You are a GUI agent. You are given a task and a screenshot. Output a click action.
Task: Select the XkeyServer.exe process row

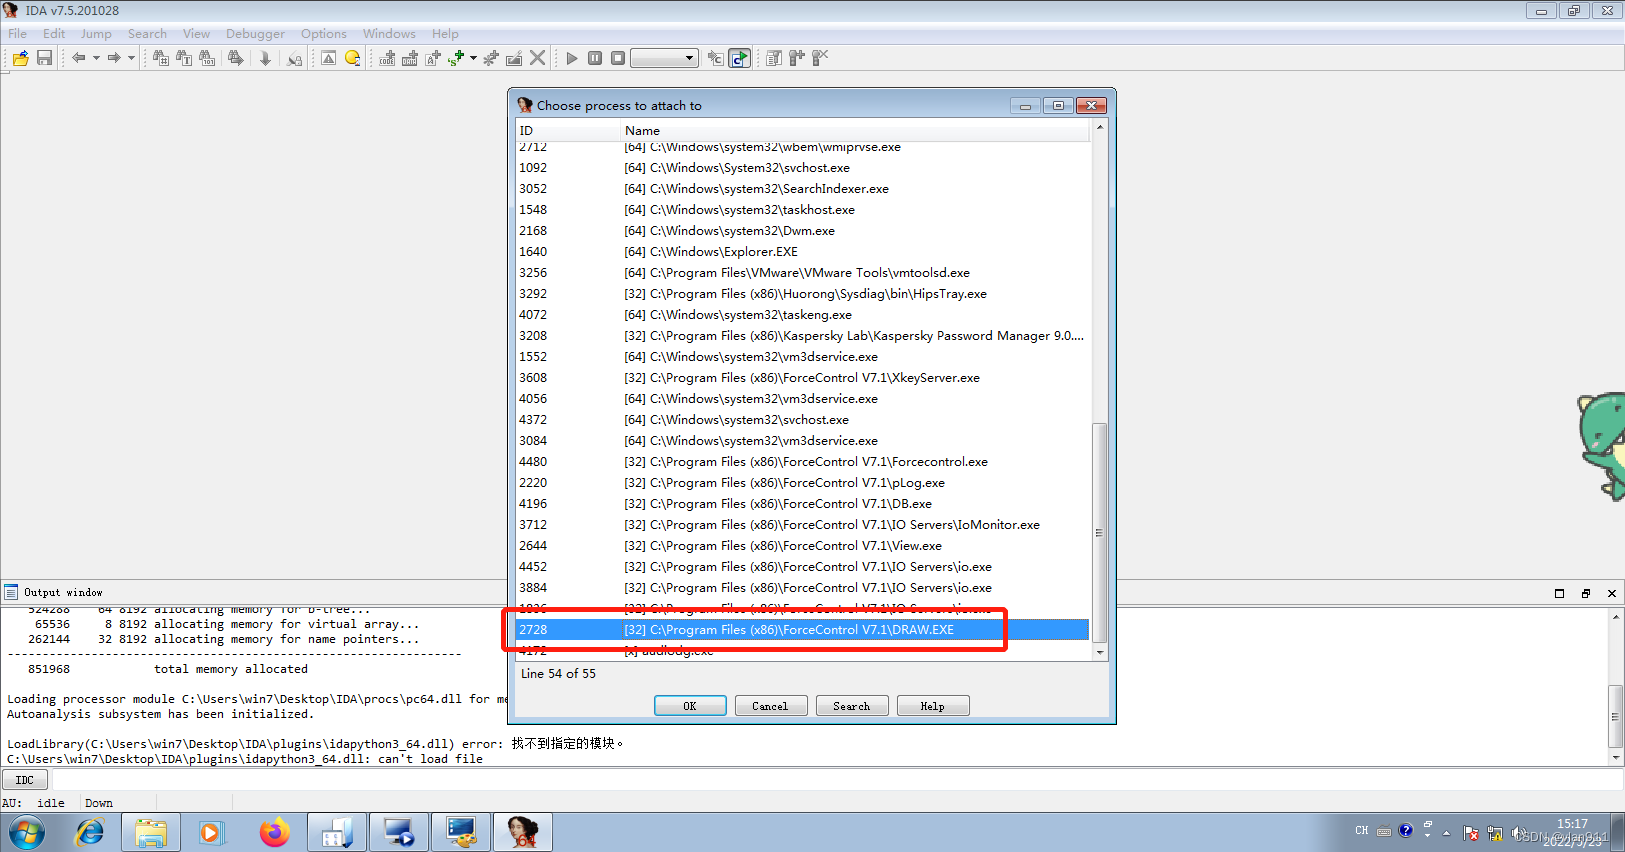[x=802, y=378]
